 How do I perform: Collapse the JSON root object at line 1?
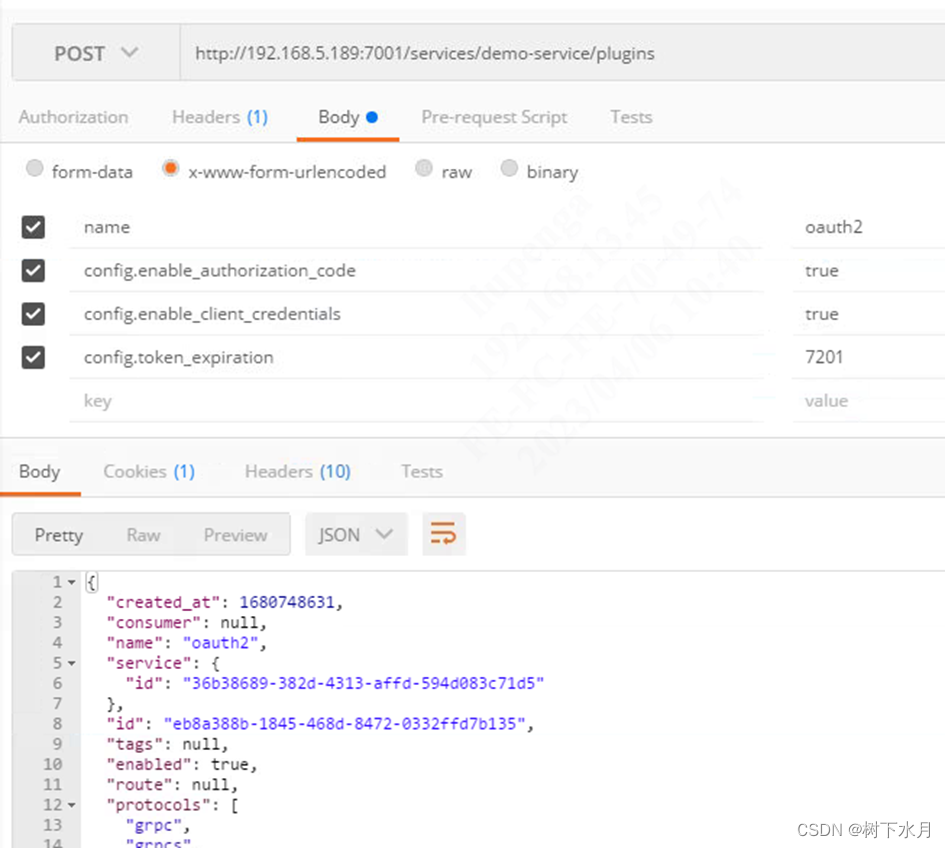pyautogui.click(x=72, y=582)
